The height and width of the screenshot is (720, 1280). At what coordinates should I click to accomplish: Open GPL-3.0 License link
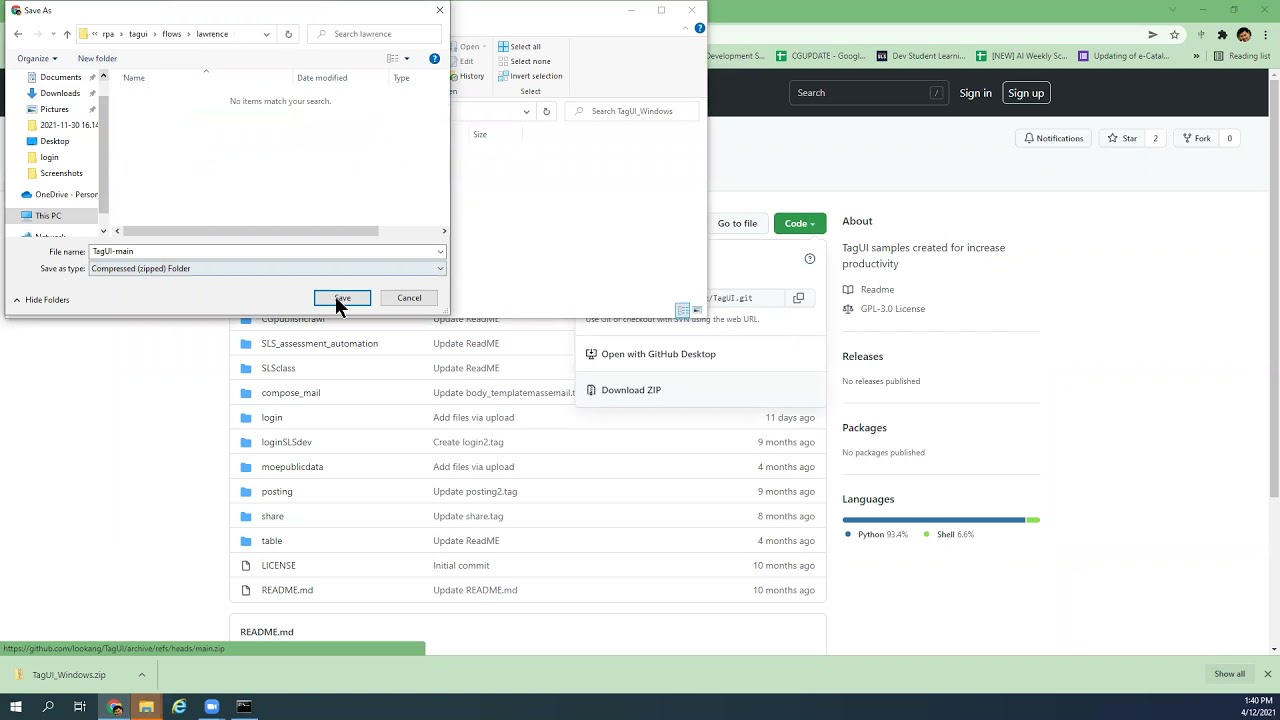click(893, 309)
